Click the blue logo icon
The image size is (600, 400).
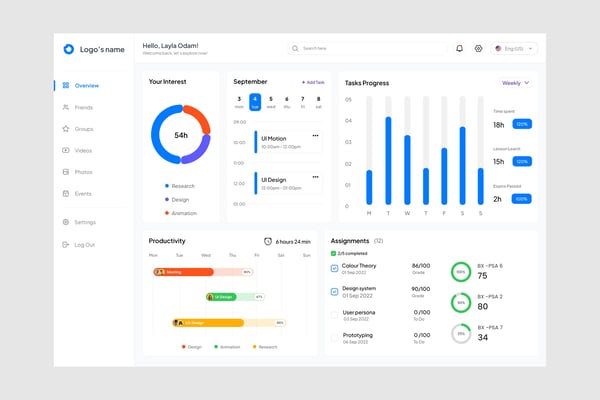click(x=68, y=49)
